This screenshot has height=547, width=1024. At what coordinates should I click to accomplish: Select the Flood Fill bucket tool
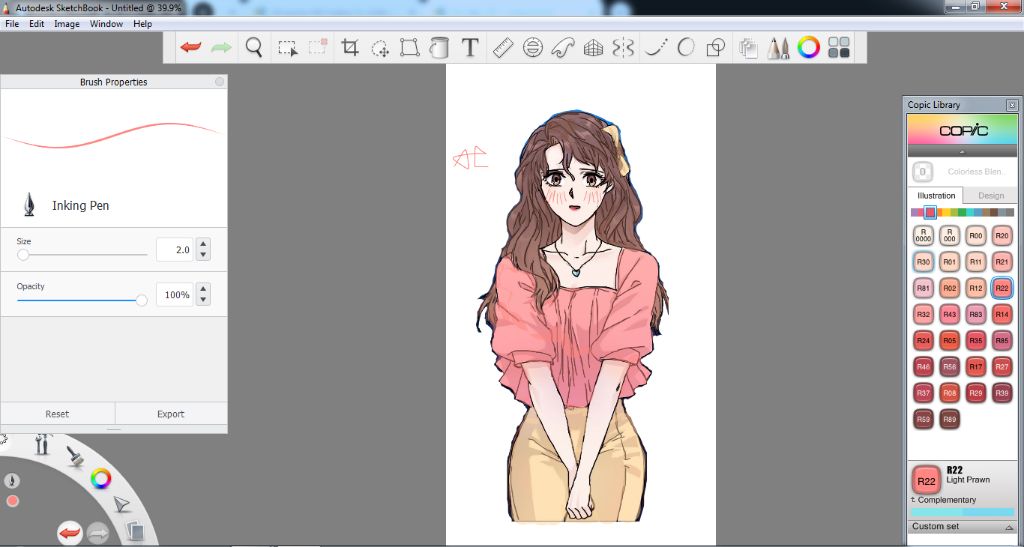click(x=439, y=47)
